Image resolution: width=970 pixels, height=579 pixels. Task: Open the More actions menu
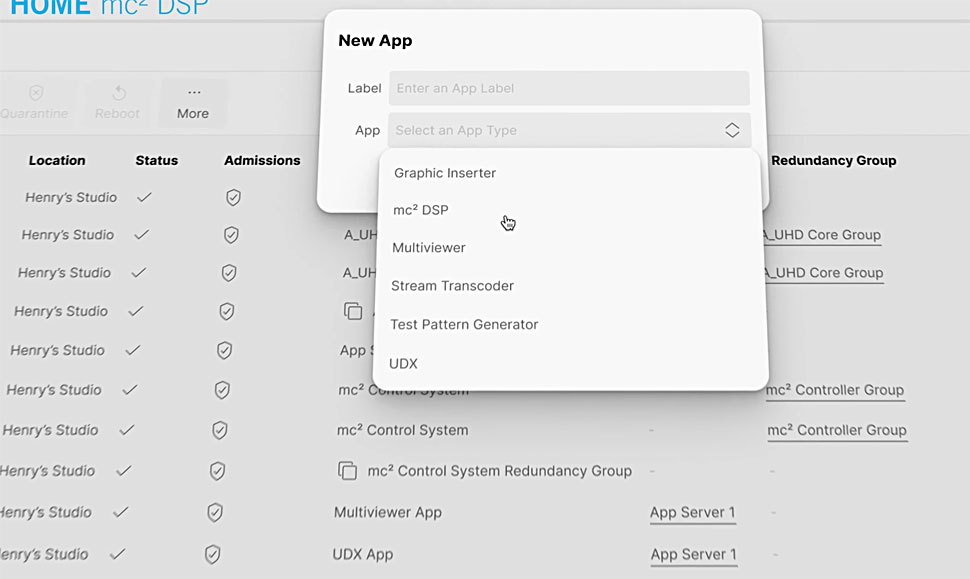tap(193, 103)
